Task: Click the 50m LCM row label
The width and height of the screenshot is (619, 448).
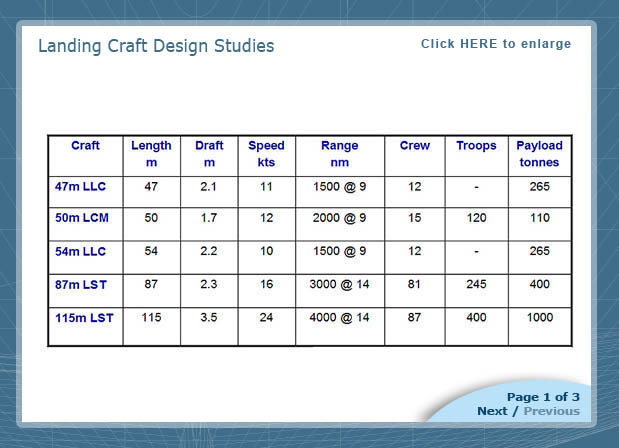Action: (x=81, y=218)
